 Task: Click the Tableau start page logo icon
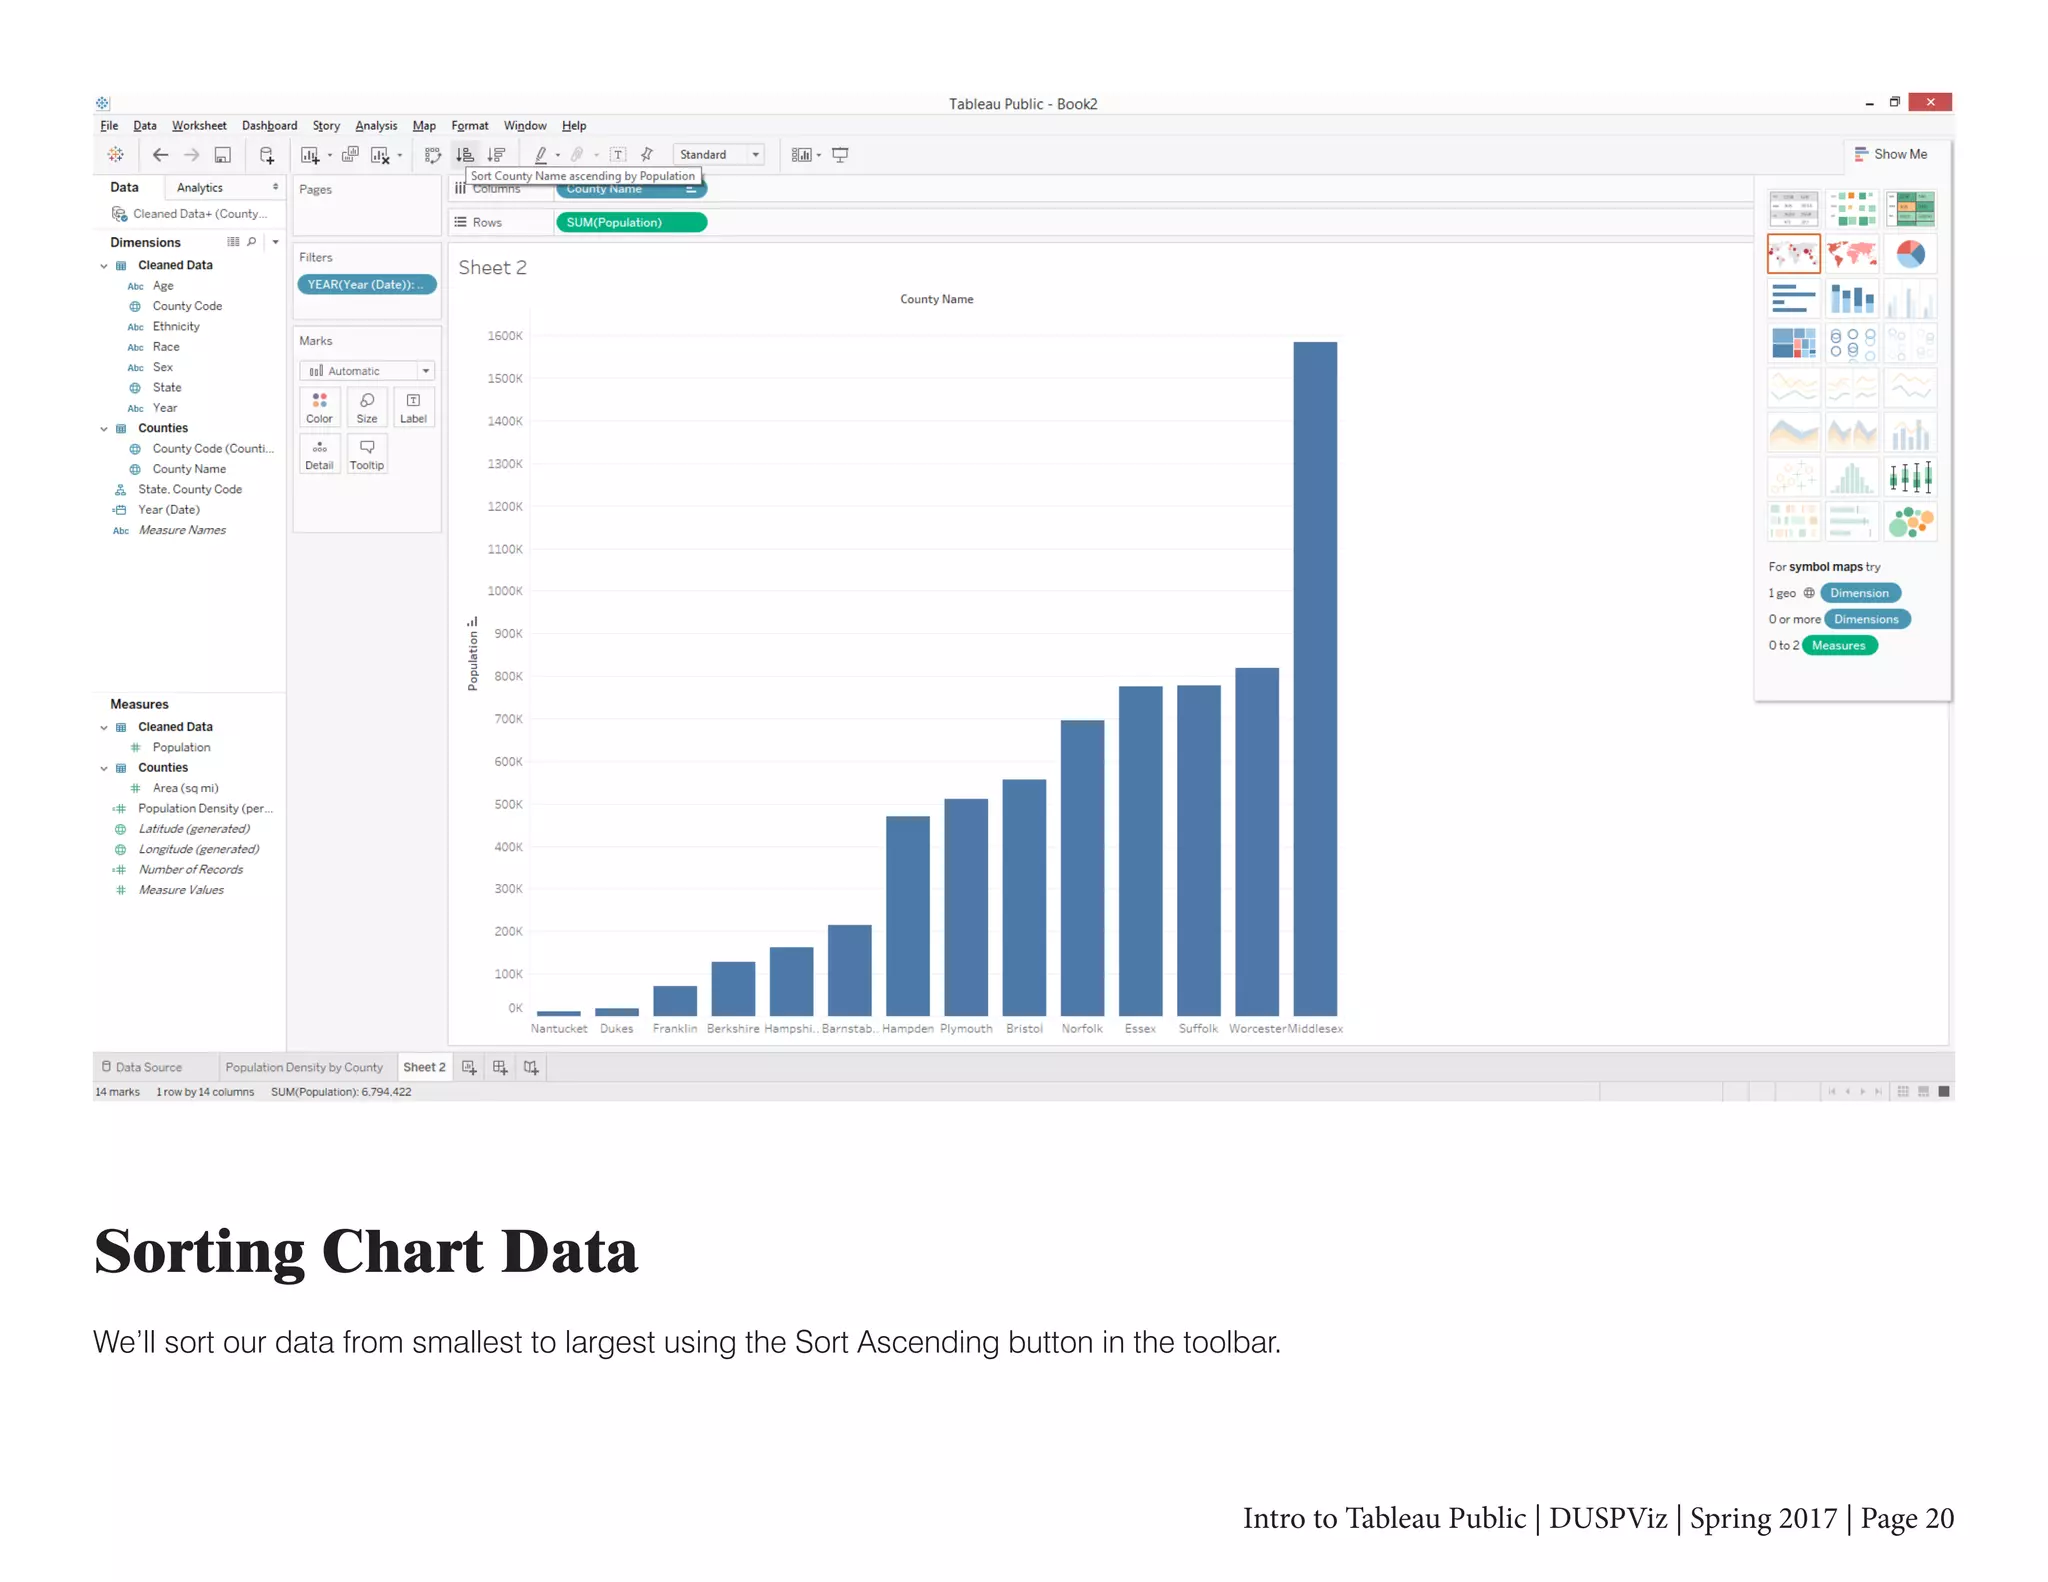pyautogui.click(x=116, y=155)
